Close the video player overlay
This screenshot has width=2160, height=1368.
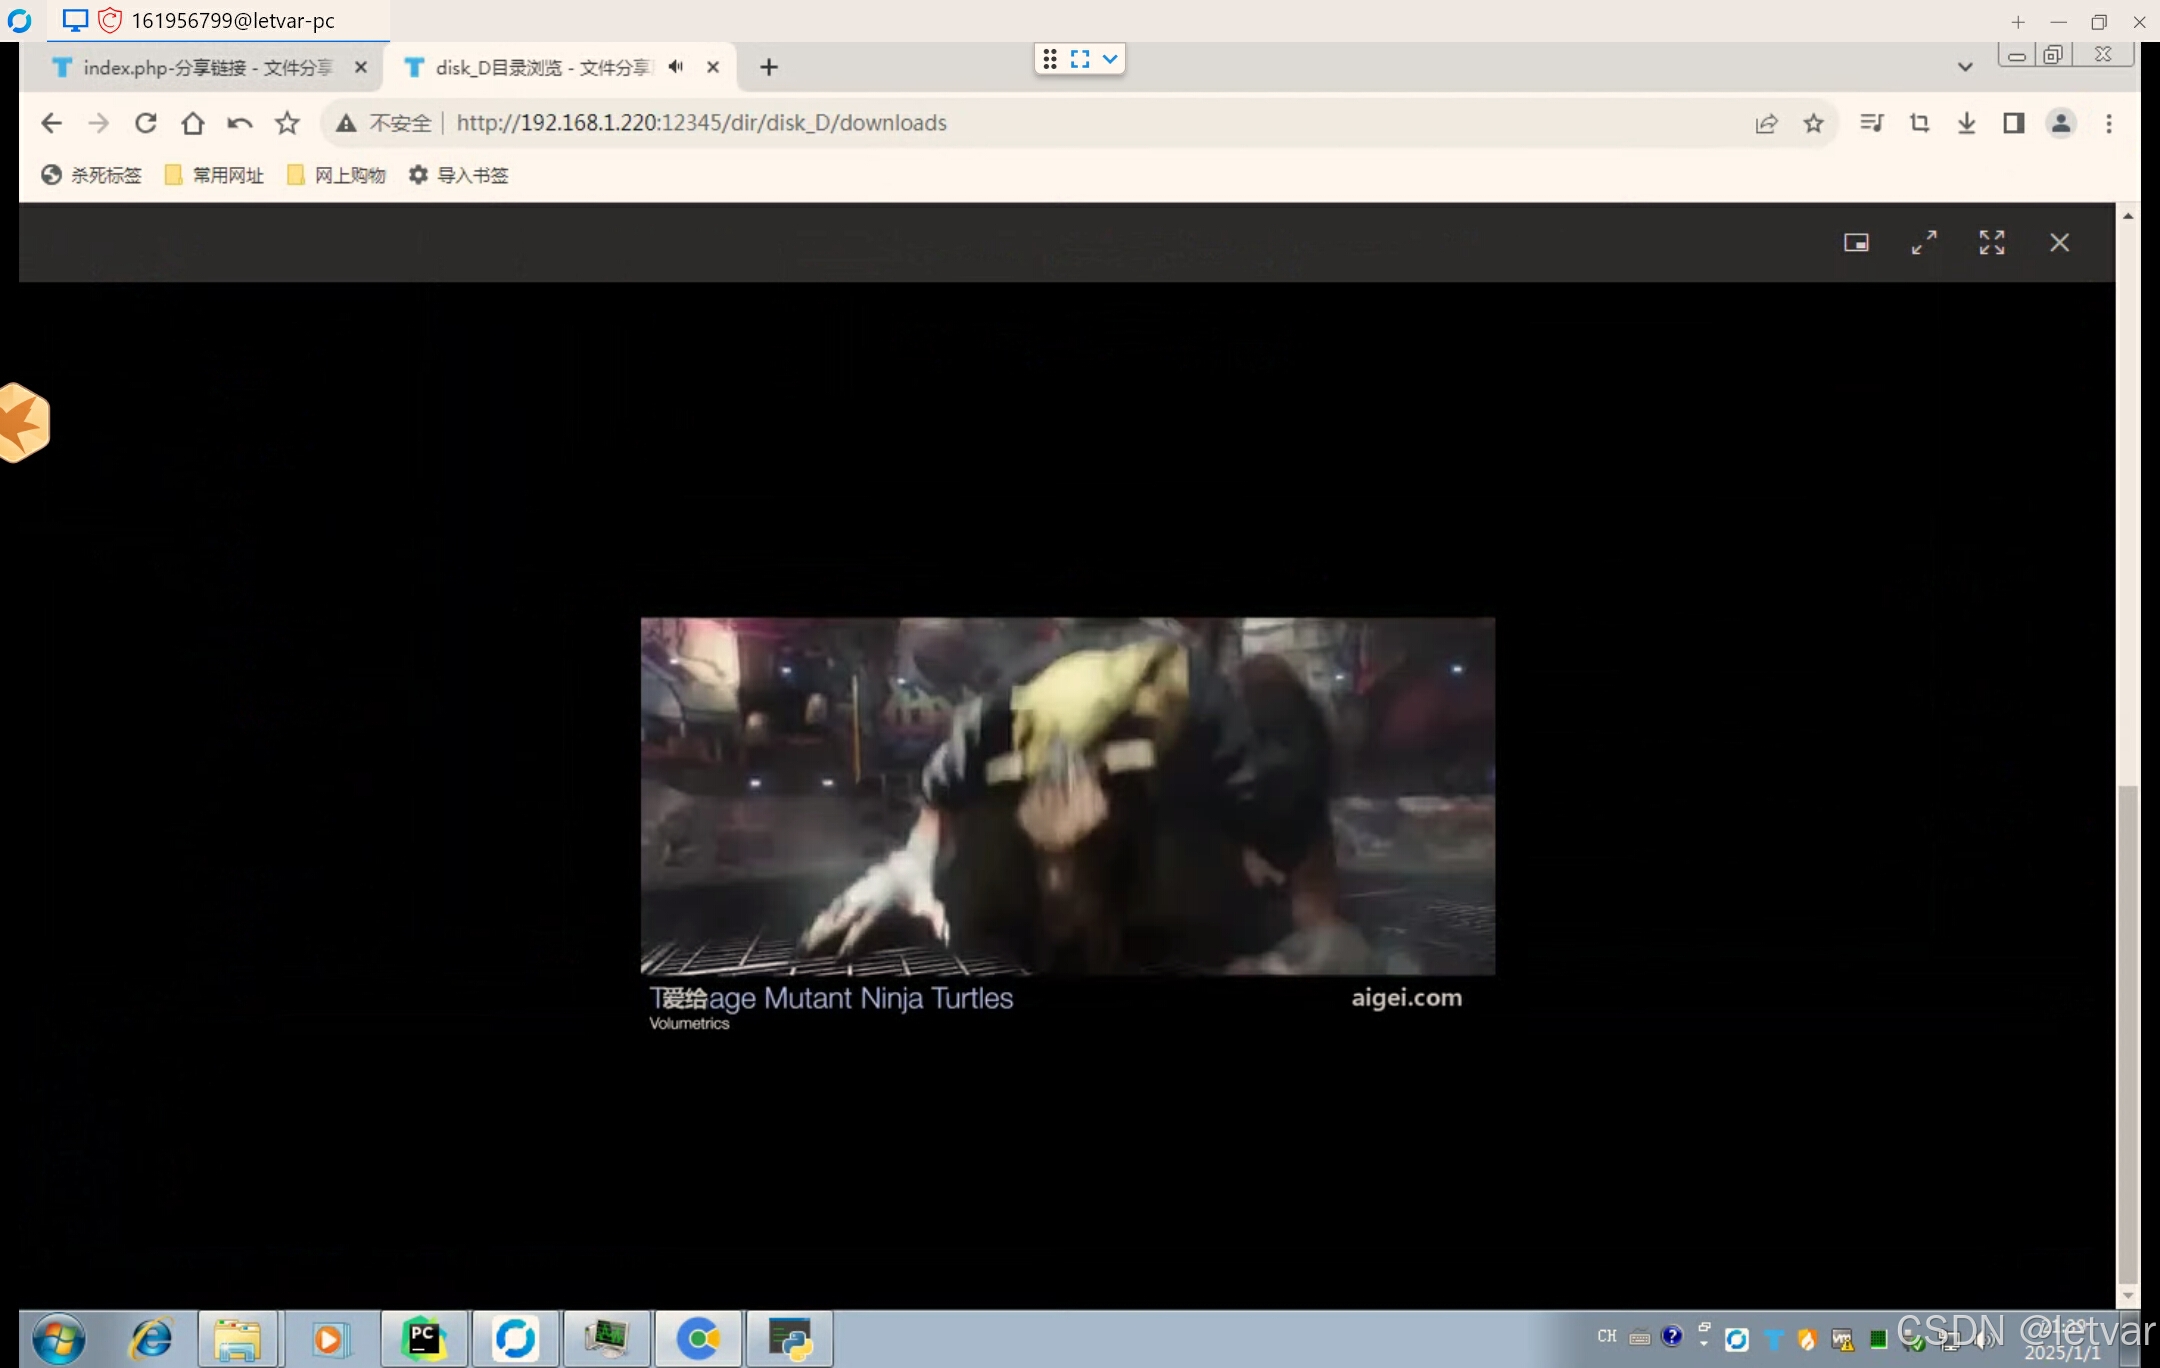pyautogui.click(x=2059, y=242)
